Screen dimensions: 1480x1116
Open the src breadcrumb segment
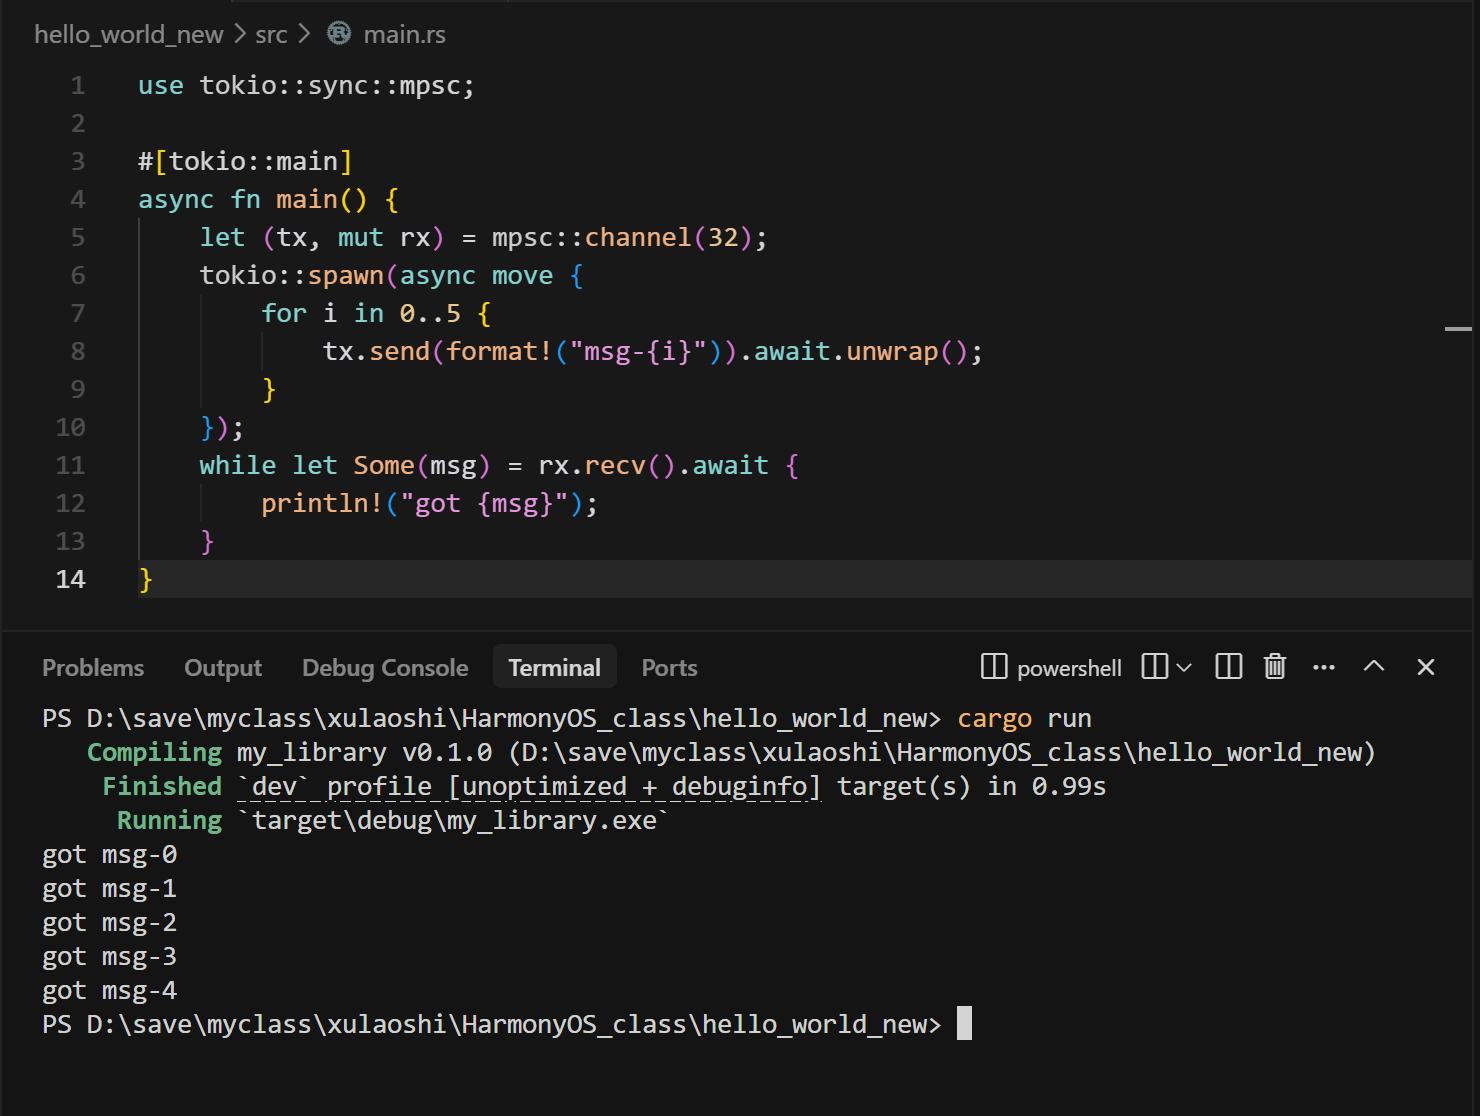271,34
